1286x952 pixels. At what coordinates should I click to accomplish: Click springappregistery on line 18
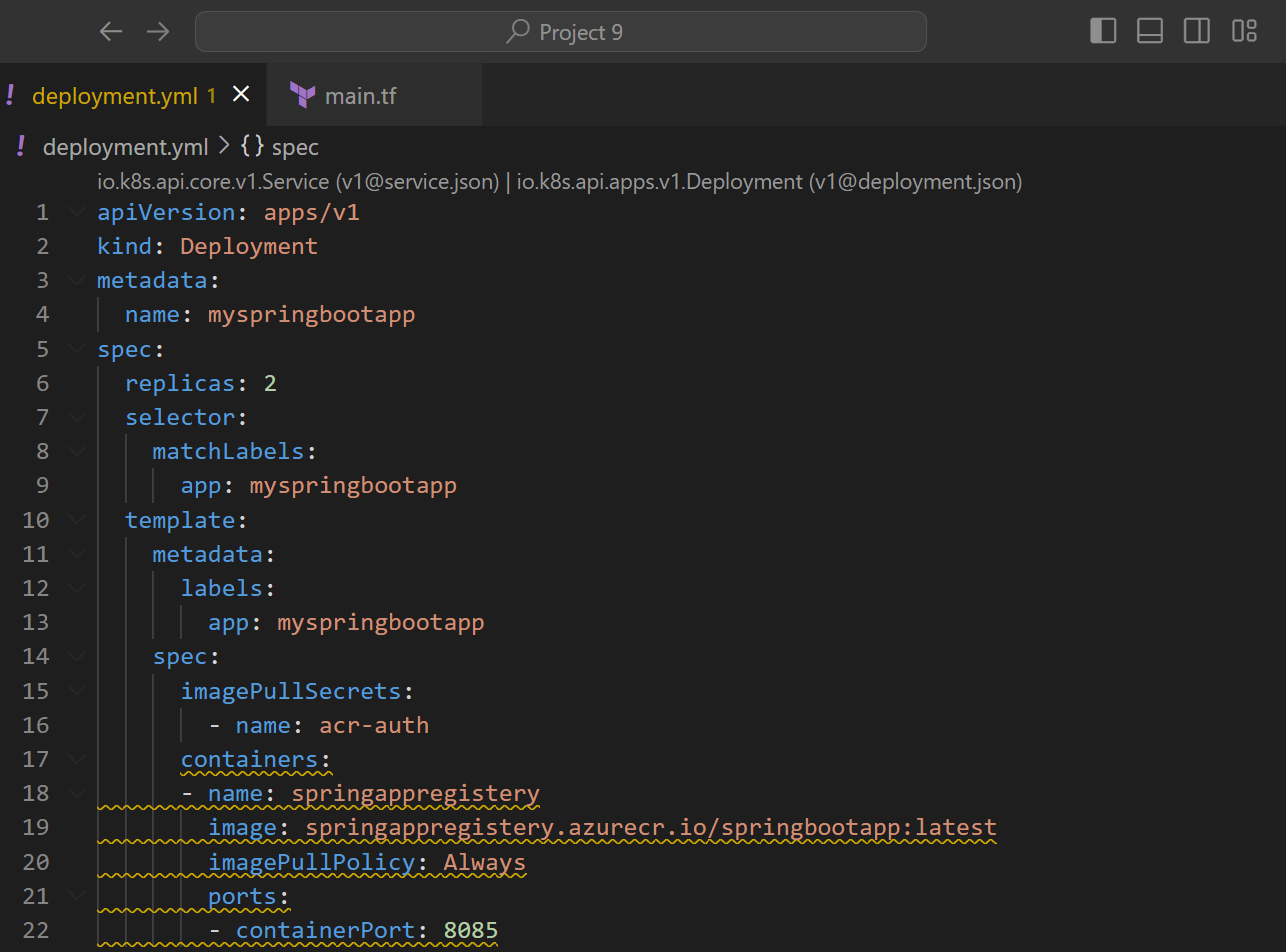tap(416, 794)
